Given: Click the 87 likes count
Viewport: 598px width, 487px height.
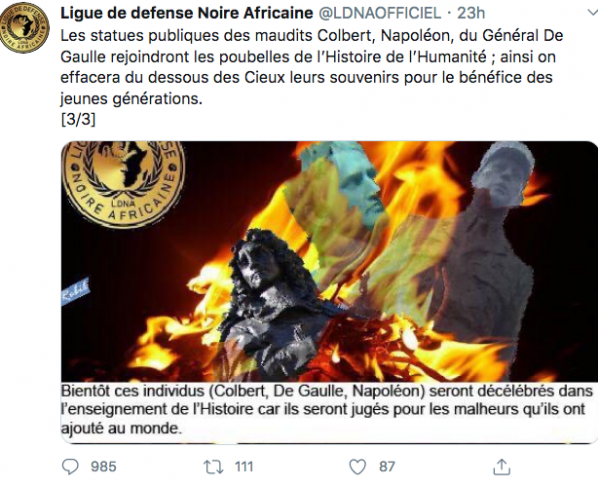Looking at the screenshot, I should pyautogui.click(x=387, y=467).
